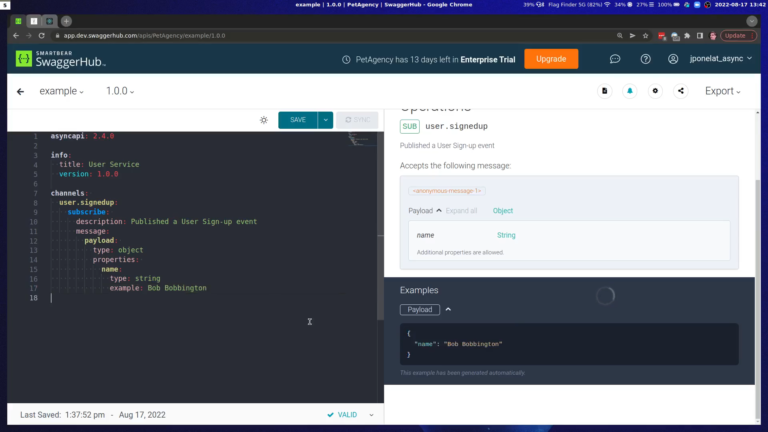The image size is (768, 432).
Task: Toggle the editor light/dark theme sun icon
Action: (264, 120)
